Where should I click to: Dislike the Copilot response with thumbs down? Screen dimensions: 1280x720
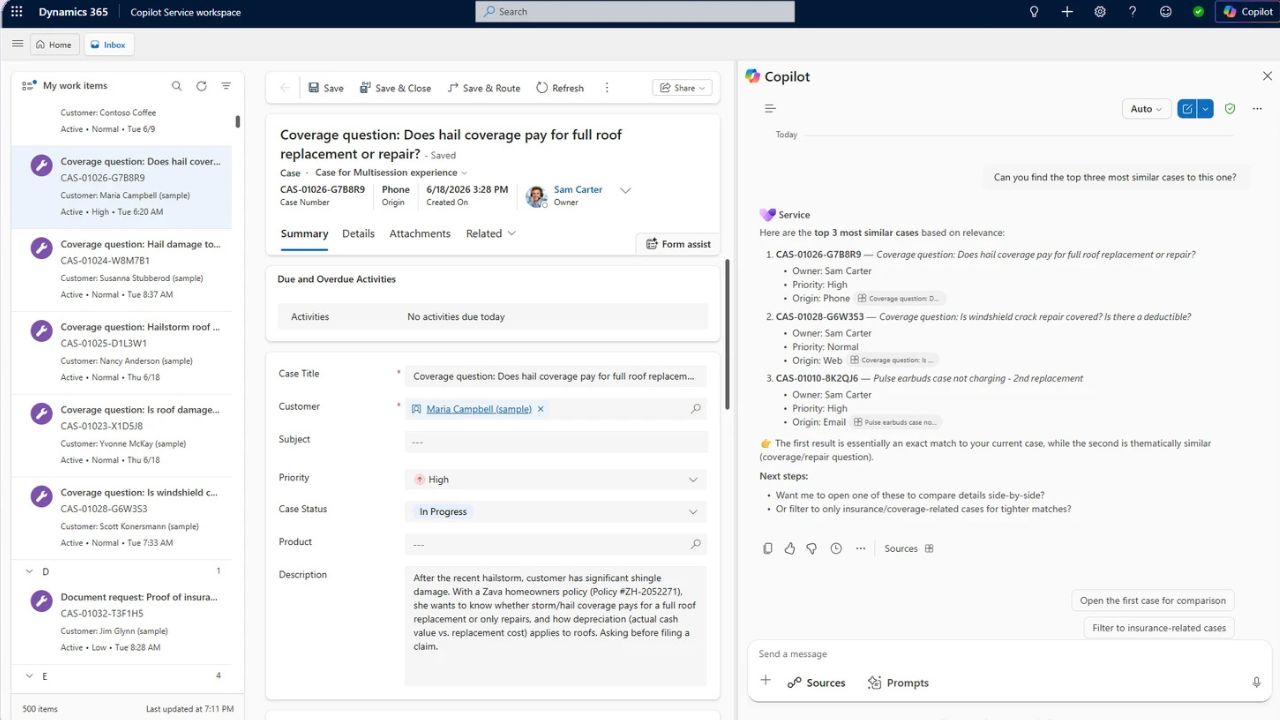point(812,549)
